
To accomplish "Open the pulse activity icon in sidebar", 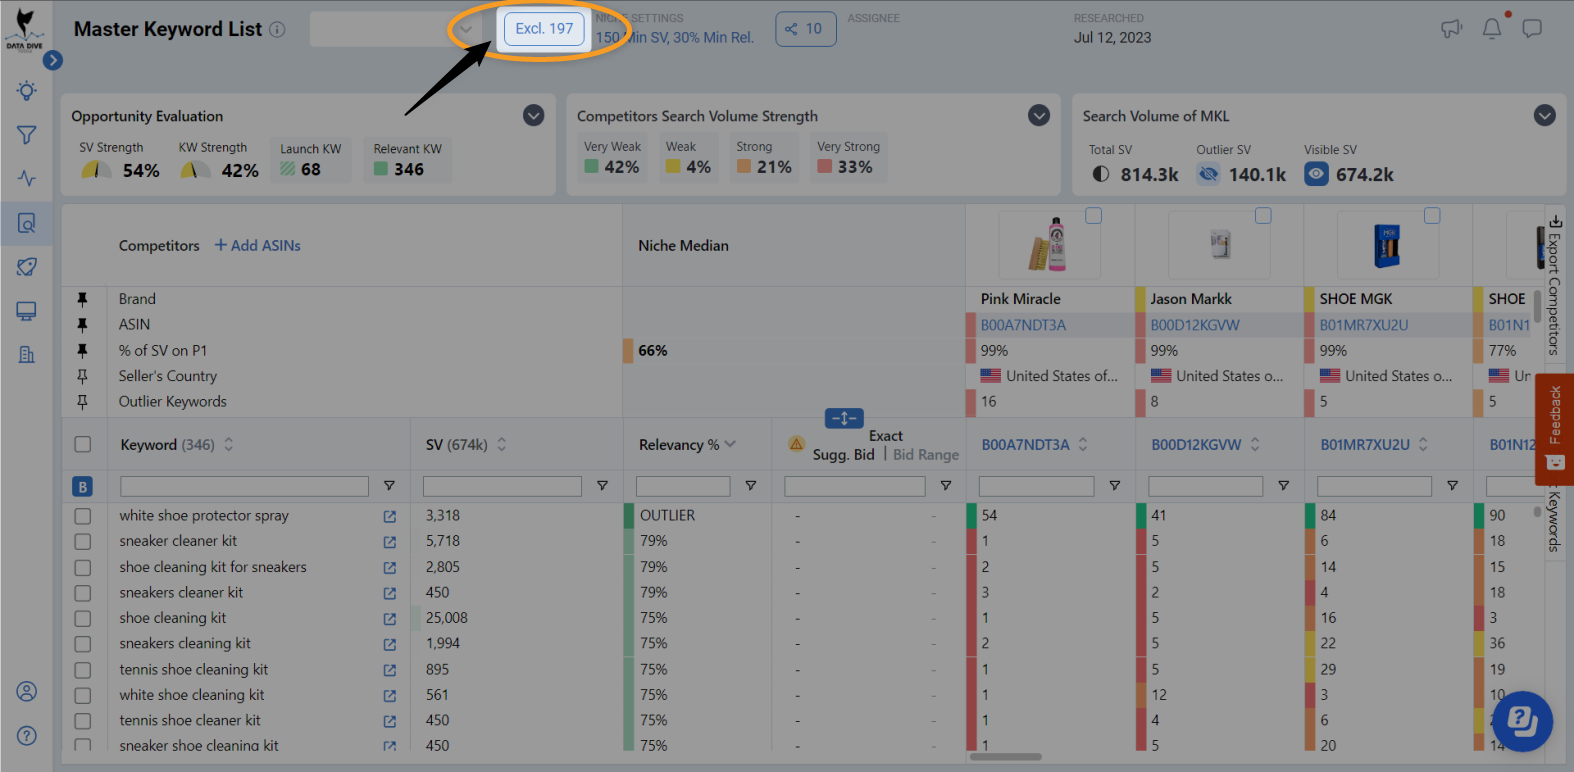I will click(27, 178).
